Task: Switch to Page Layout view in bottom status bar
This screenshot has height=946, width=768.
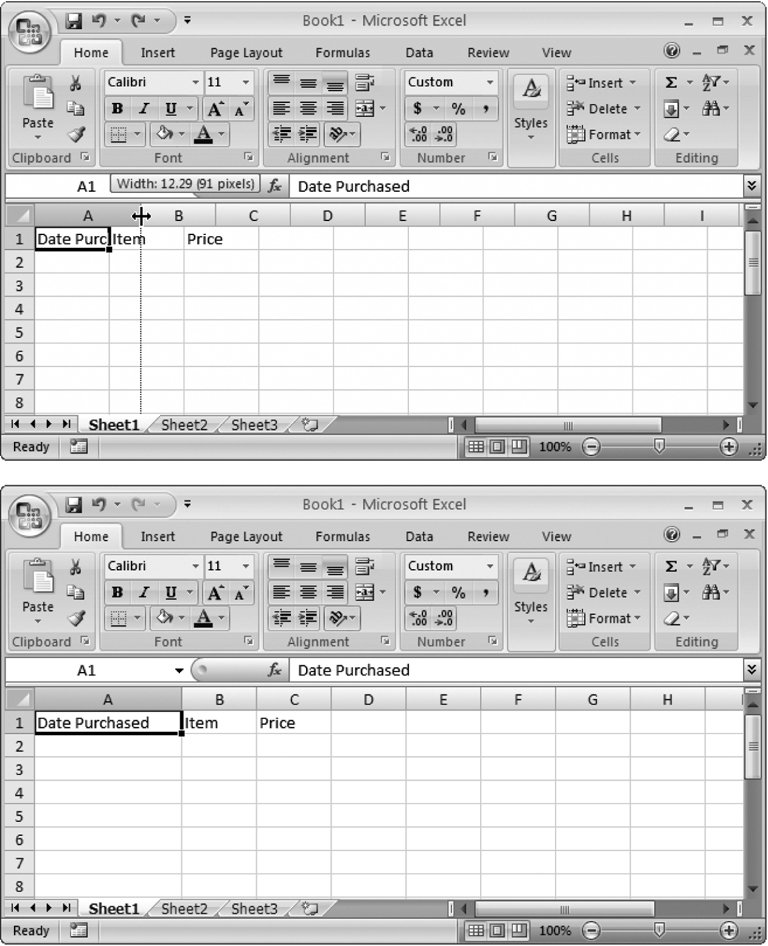Action: click(x=497, y=930)
